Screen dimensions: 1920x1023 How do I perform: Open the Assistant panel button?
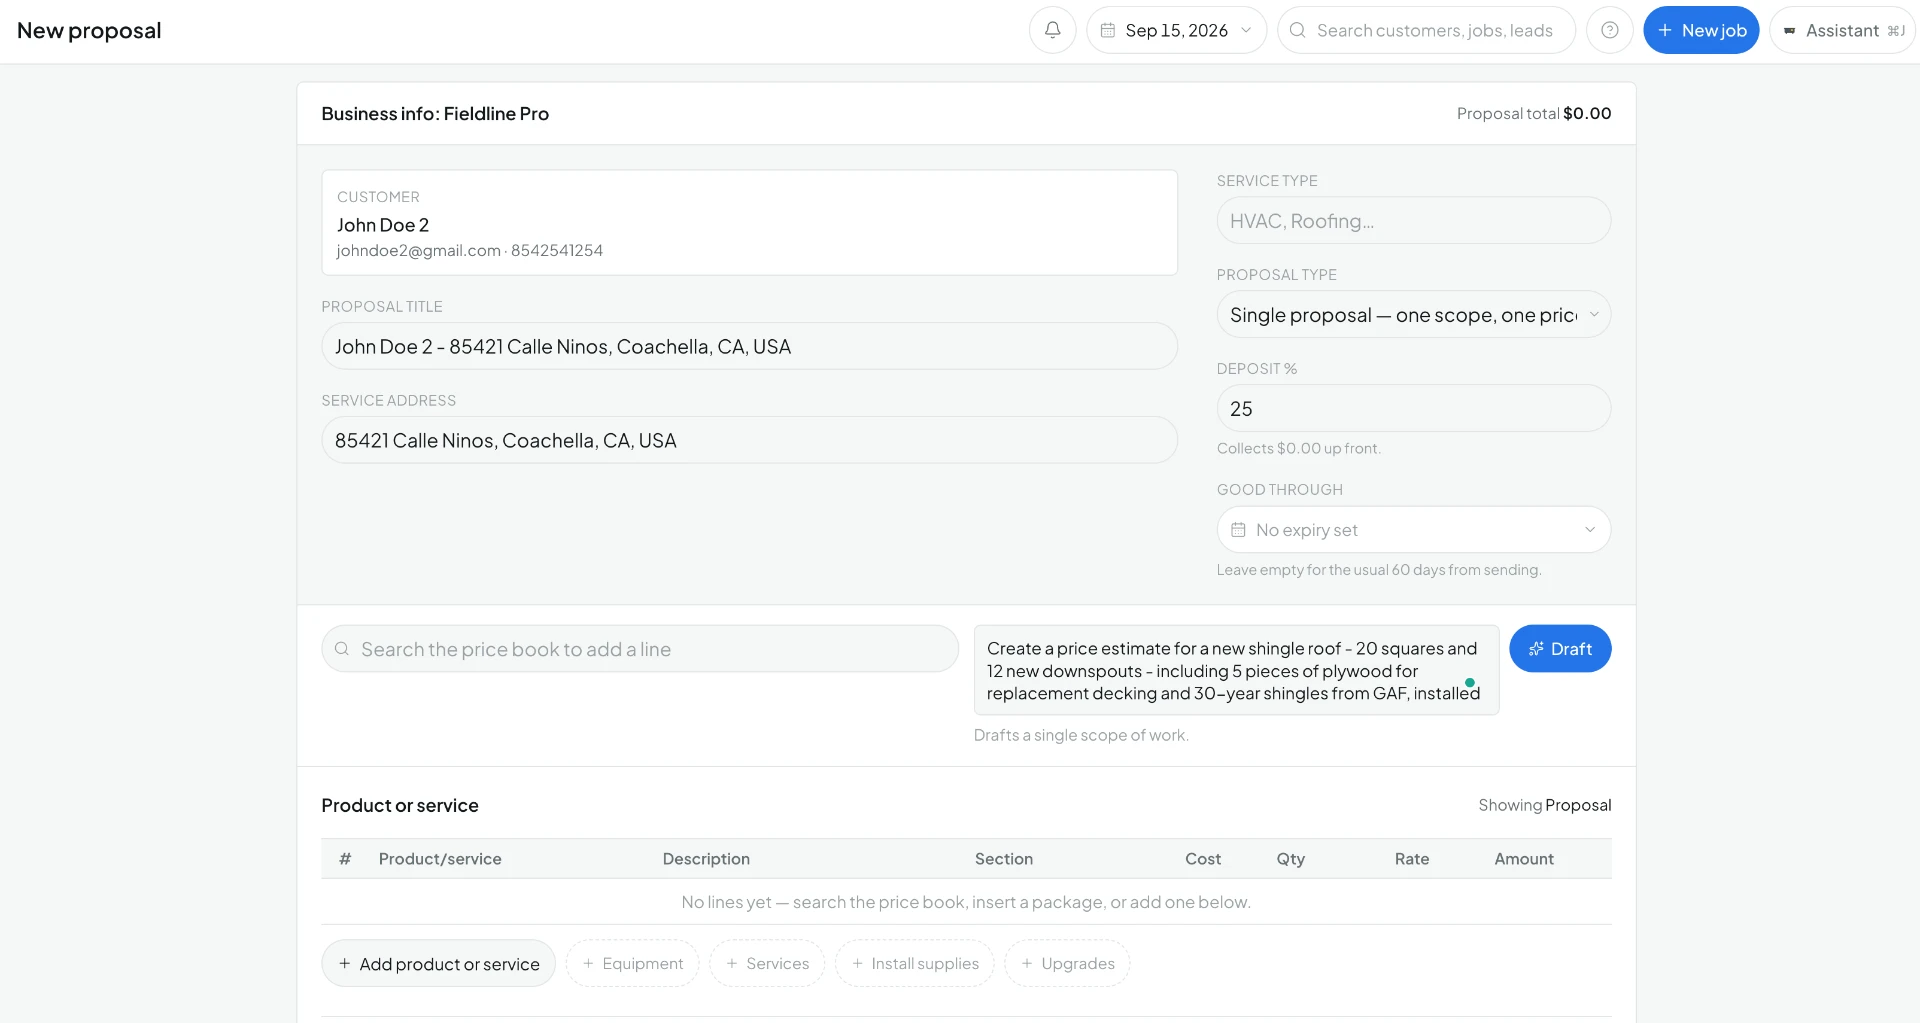click(1842, 30)
